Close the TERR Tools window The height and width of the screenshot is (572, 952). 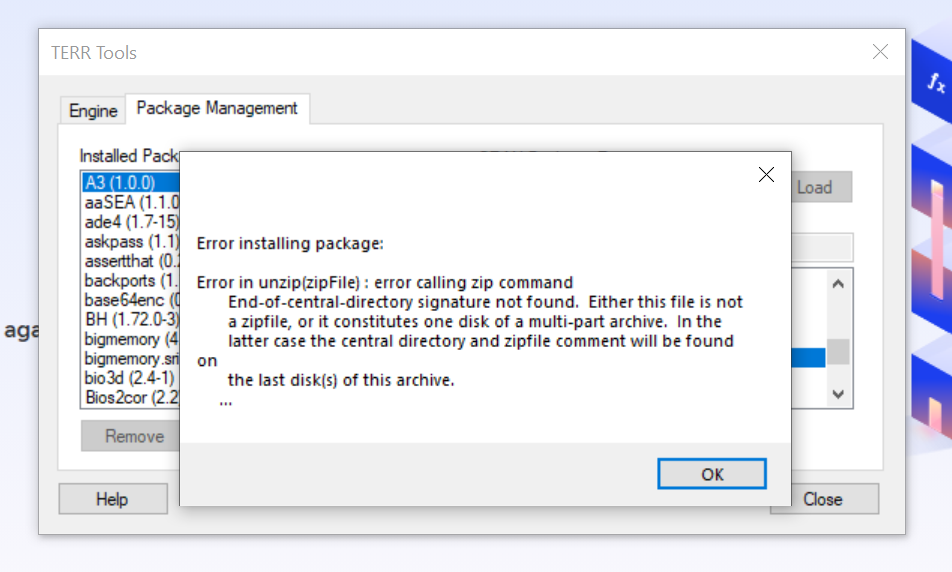point(880,52)
